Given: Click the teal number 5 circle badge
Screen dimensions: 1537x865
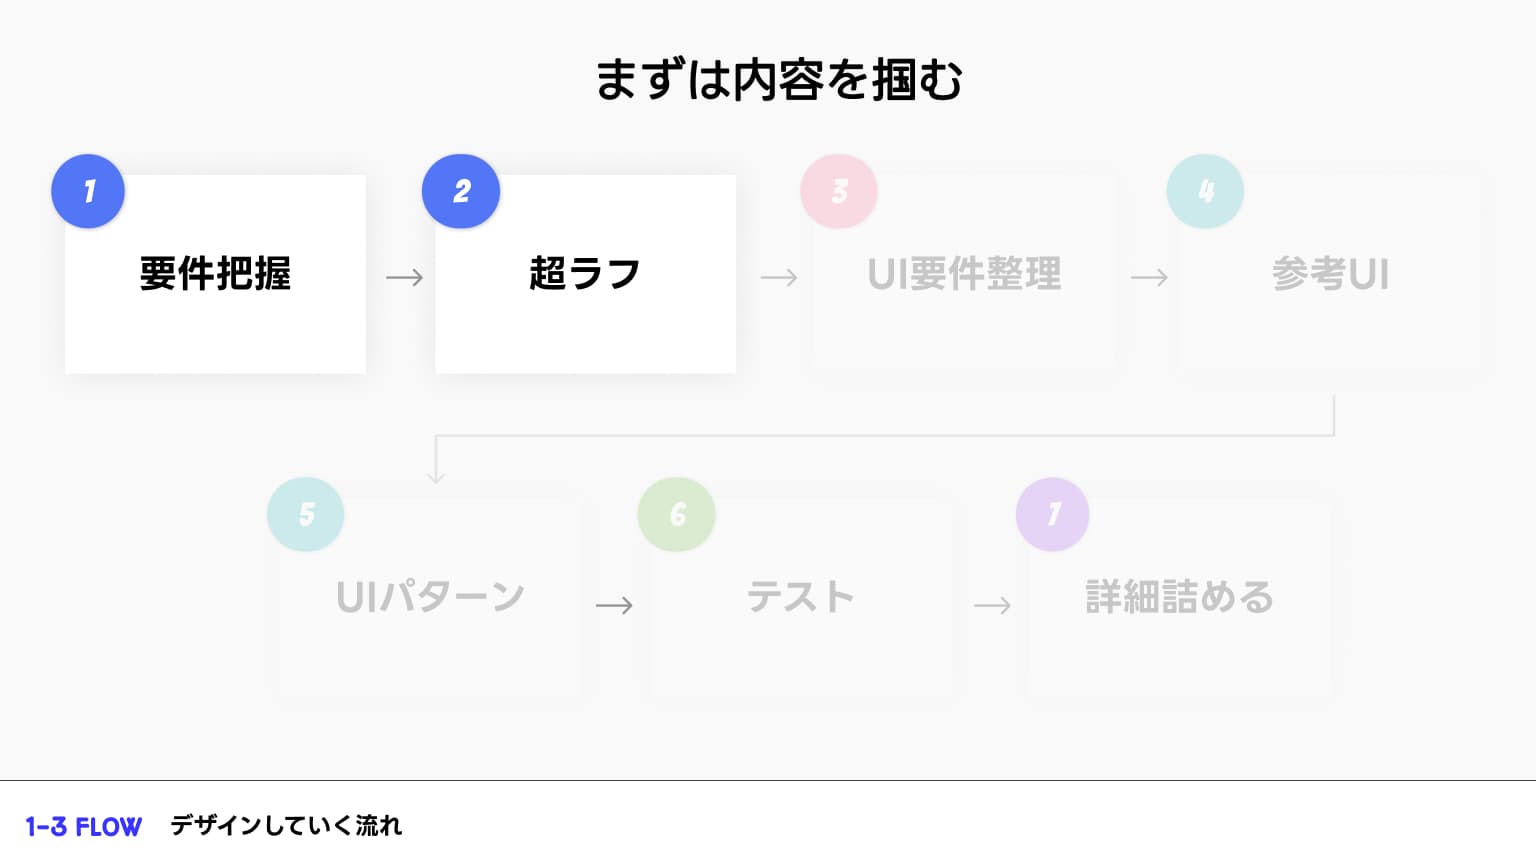Looking at the screenshot, I should pyautogui.click(x=306, y=514).
